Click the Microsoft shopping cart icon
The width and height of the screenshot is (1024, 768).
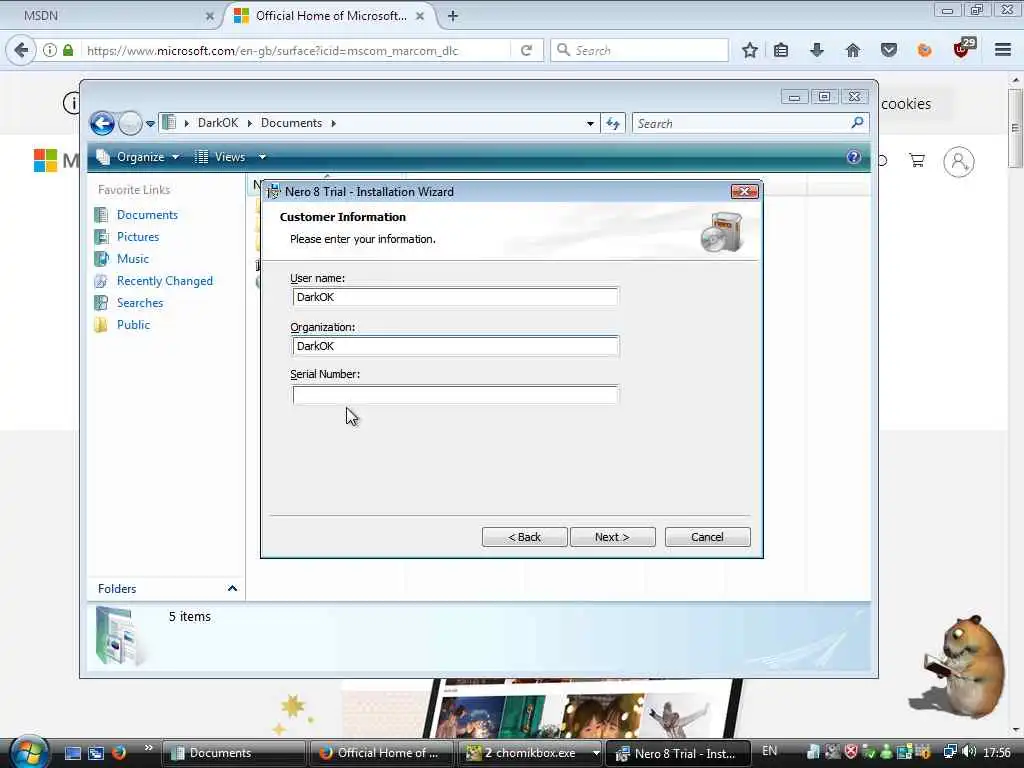917,161
